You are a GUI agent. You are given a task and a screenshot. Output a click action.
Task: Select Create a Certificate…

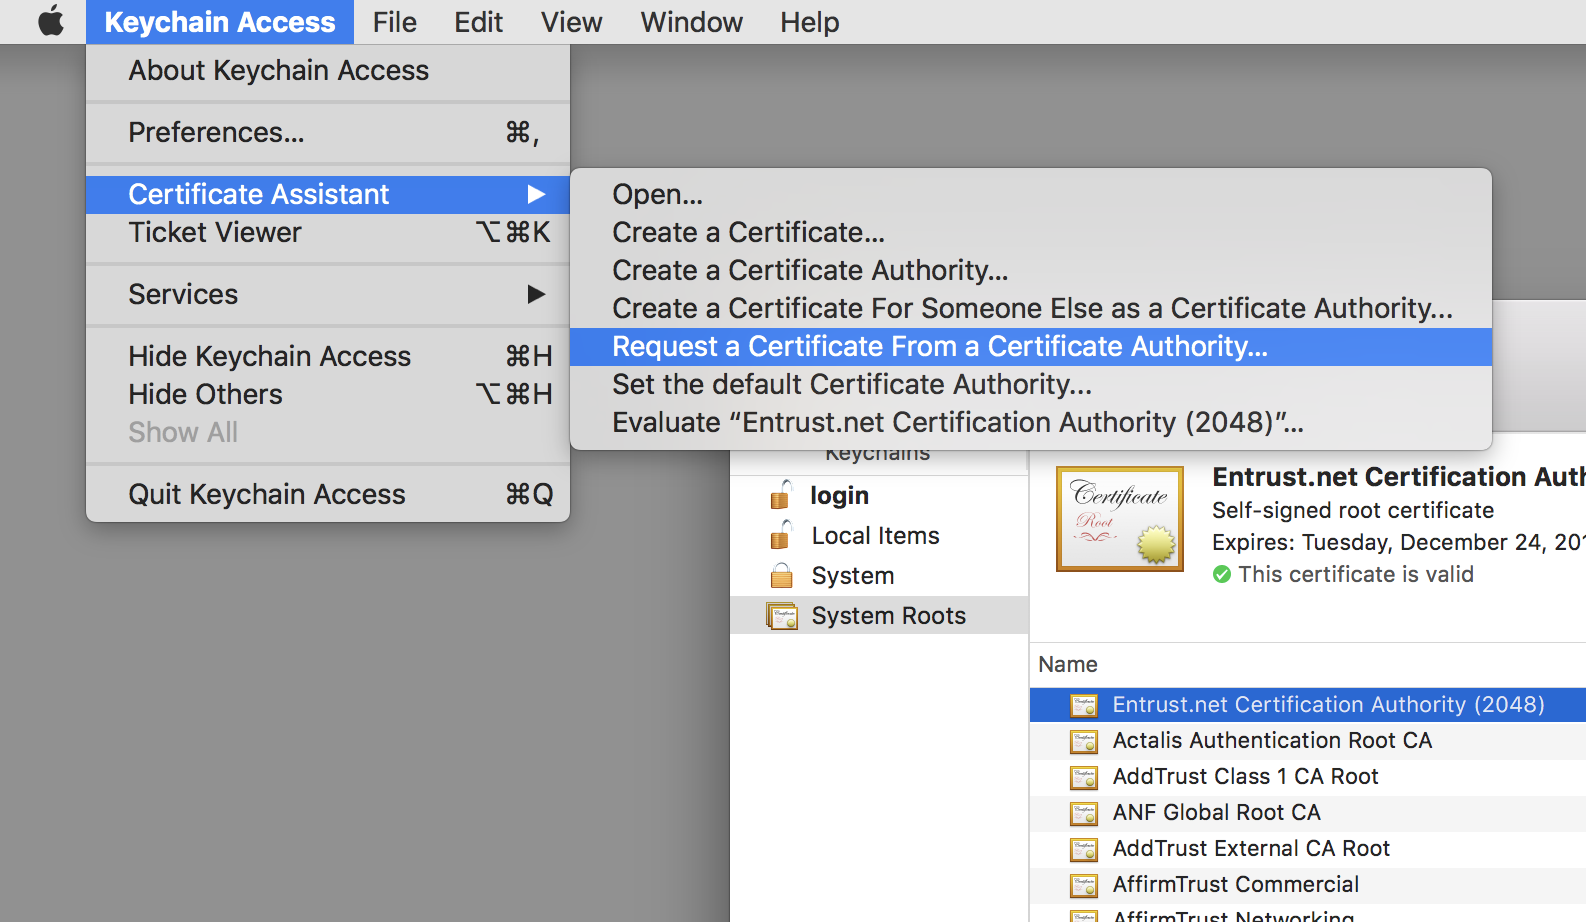[1031, 232]
